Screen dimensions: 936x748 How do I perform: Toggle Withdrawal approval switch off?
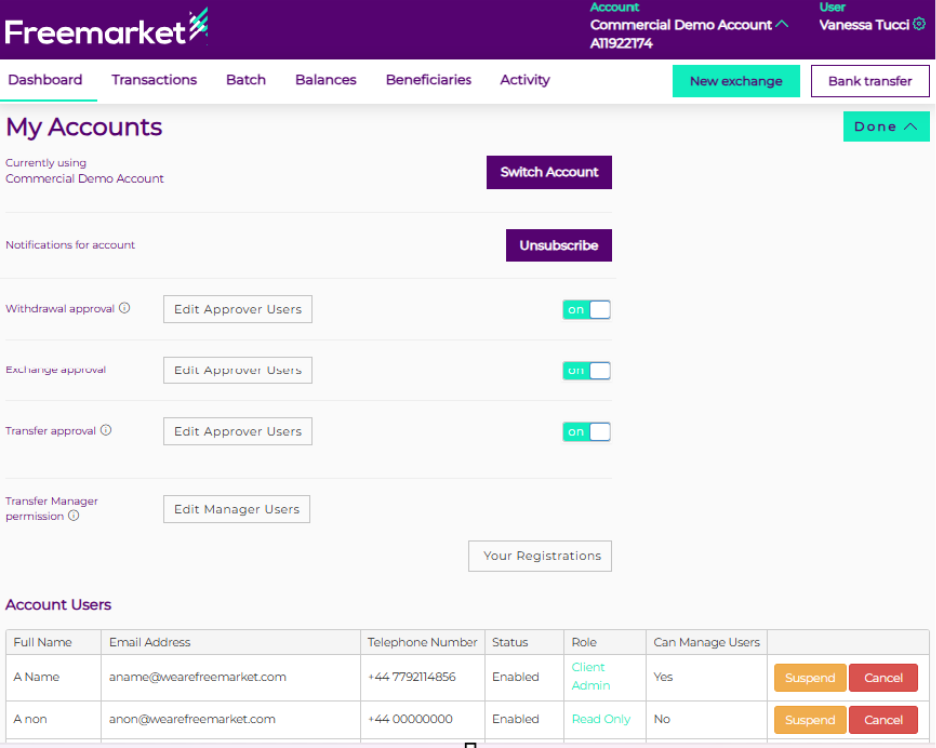coord(586,310)
